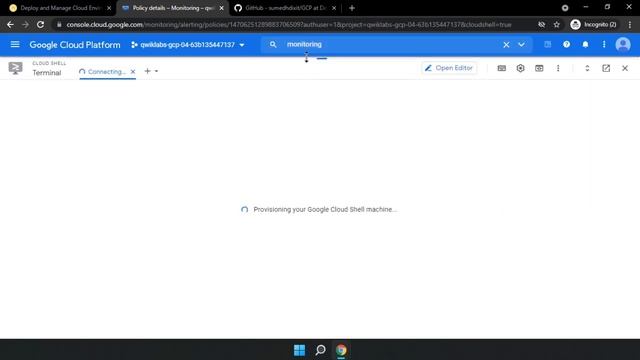Open the account avatar menu
This screenshot has height=360, width=640.
click(623, 44)
